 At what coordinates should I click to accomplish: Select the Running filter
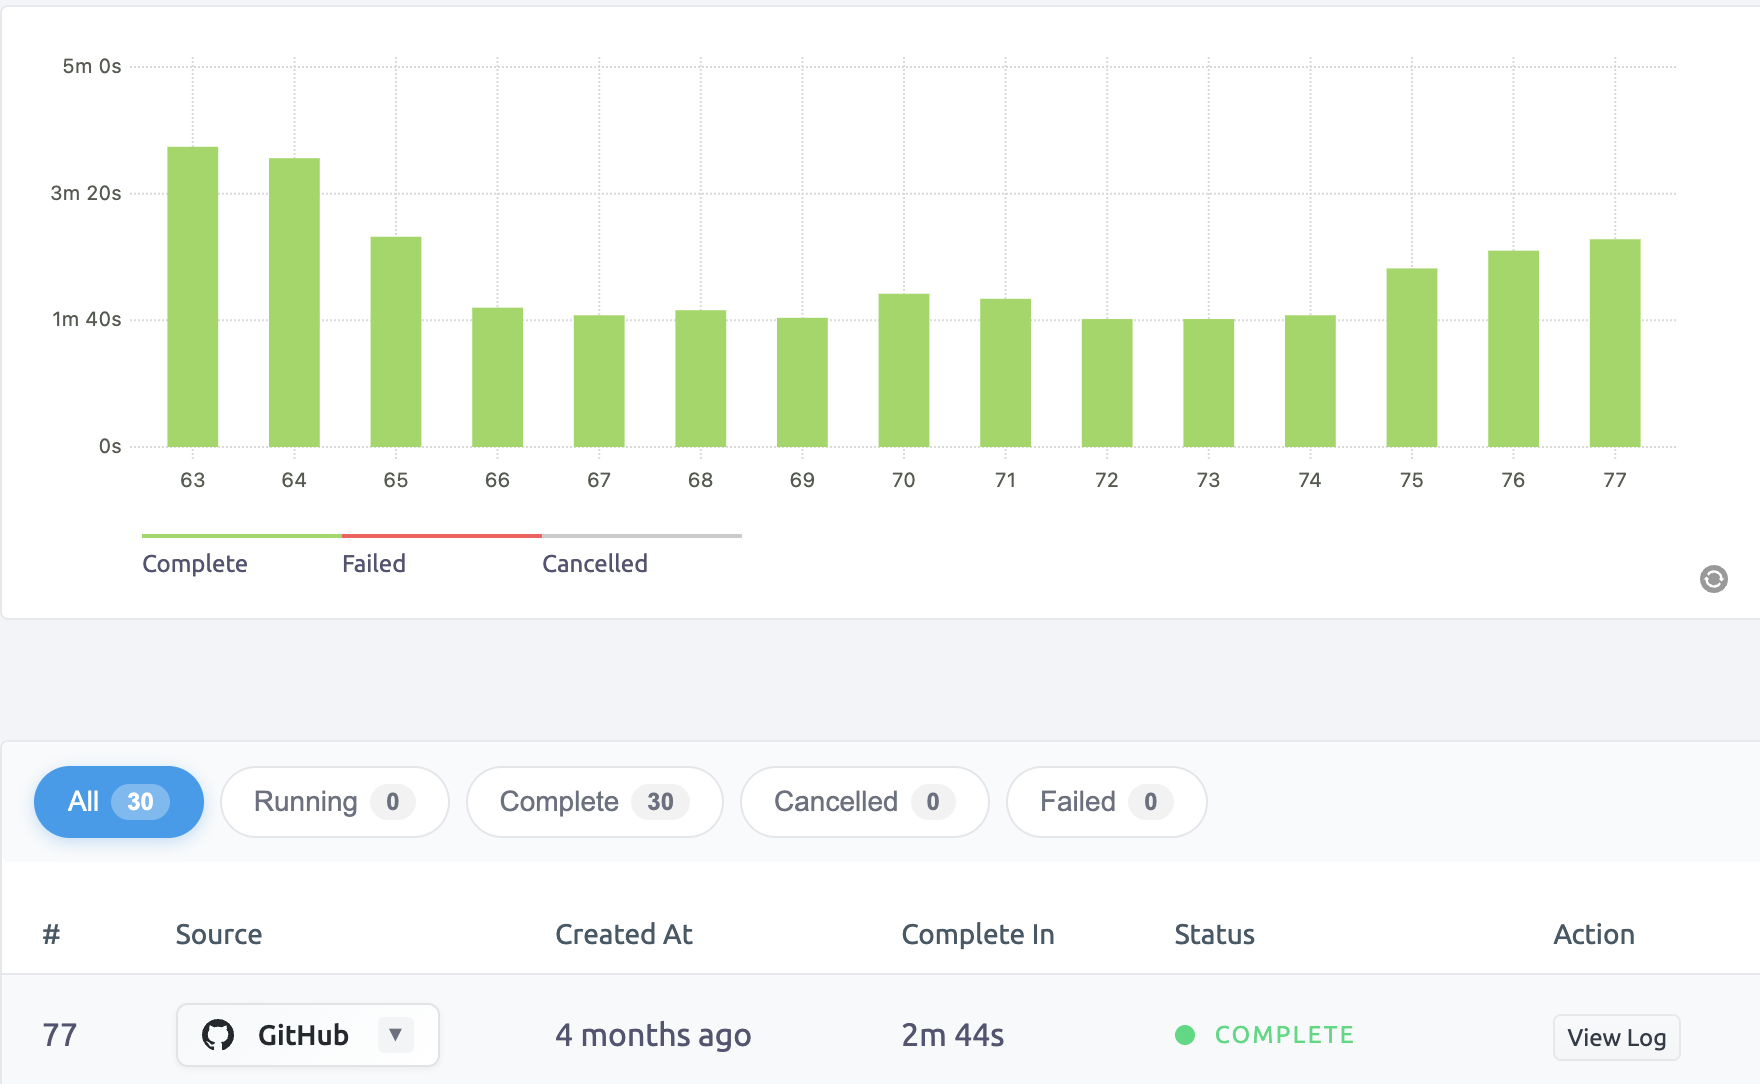click(x=334, y=801)
